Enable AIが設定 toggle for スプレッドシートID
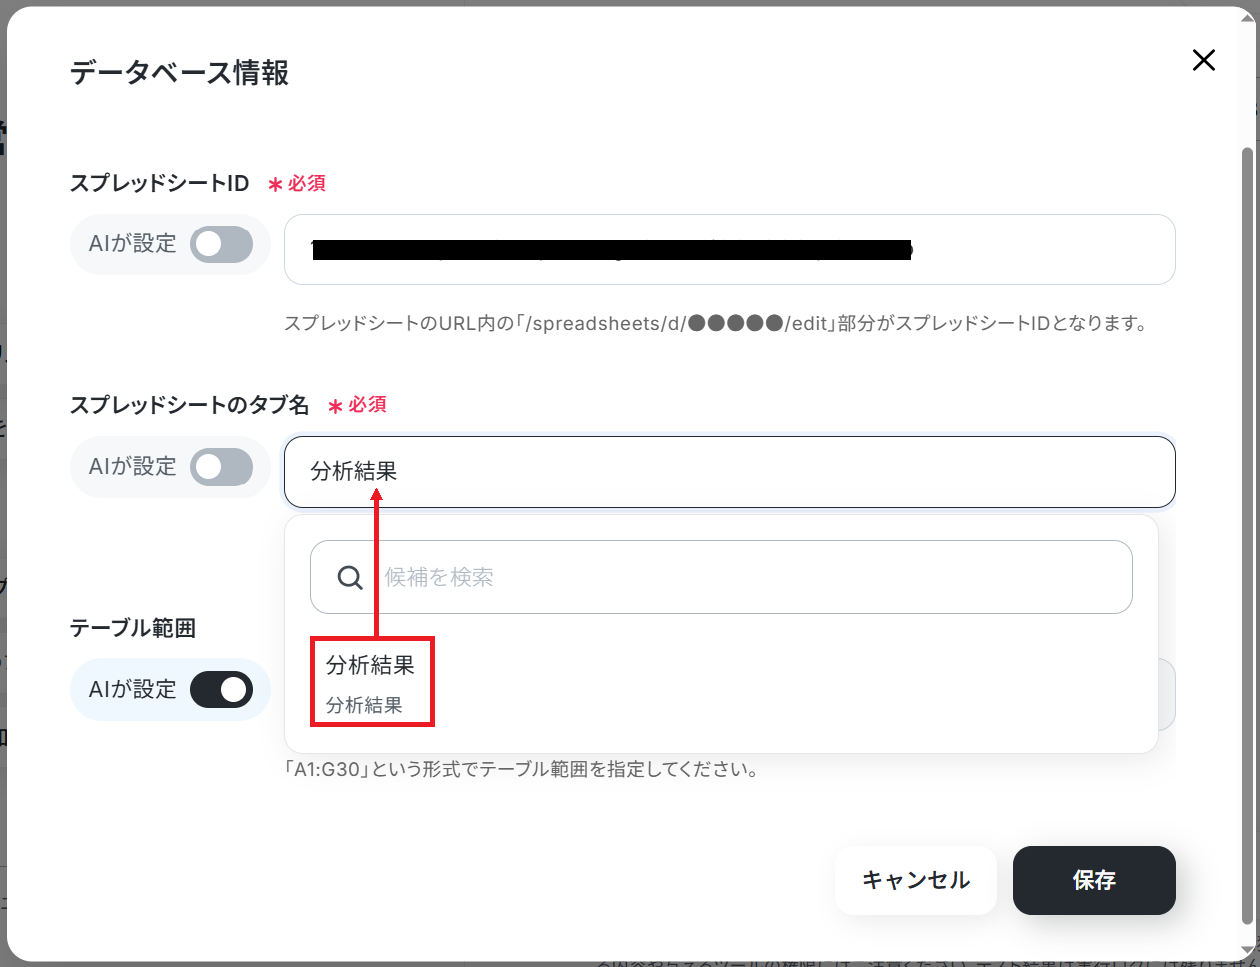The image size is (1260, 967). (222, 244)
